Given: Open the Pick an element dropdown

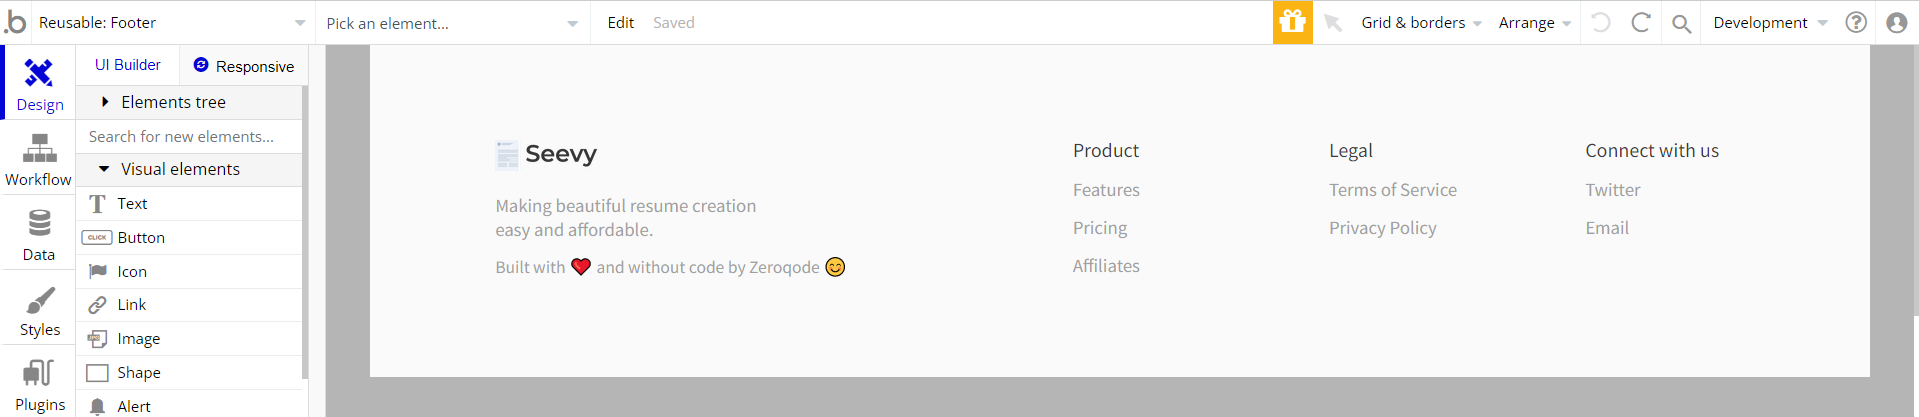Looking at the screenshot, I should [452, 23].
